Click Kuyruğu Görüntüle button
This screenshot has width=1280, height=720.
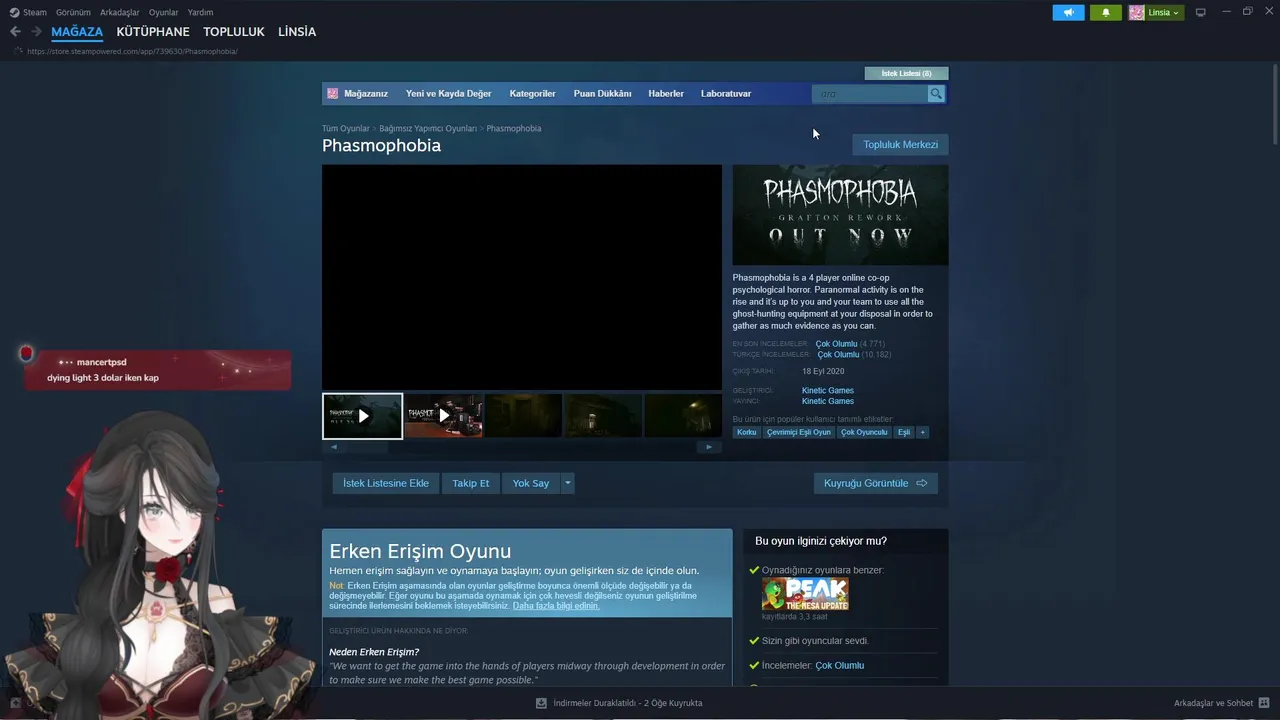[x=875, y=483]
